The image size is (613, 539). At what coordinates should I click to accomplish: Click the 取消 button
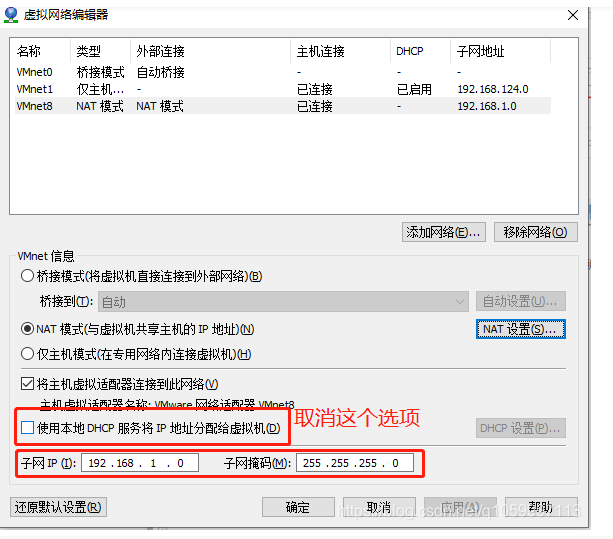[x=379, y=507]
